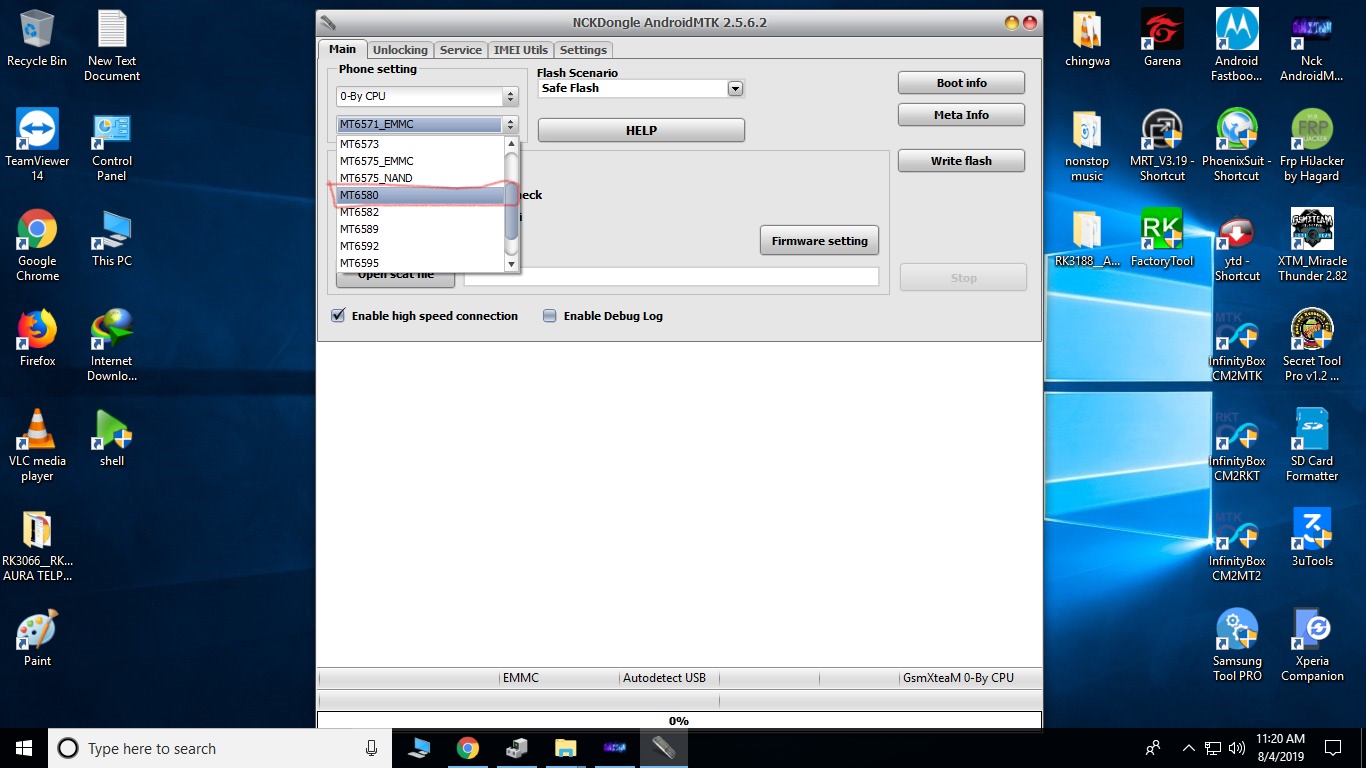Screen dimensions: 1366x768
Task: Open chingwa folder on desktop
Action: pos(1087,38)
